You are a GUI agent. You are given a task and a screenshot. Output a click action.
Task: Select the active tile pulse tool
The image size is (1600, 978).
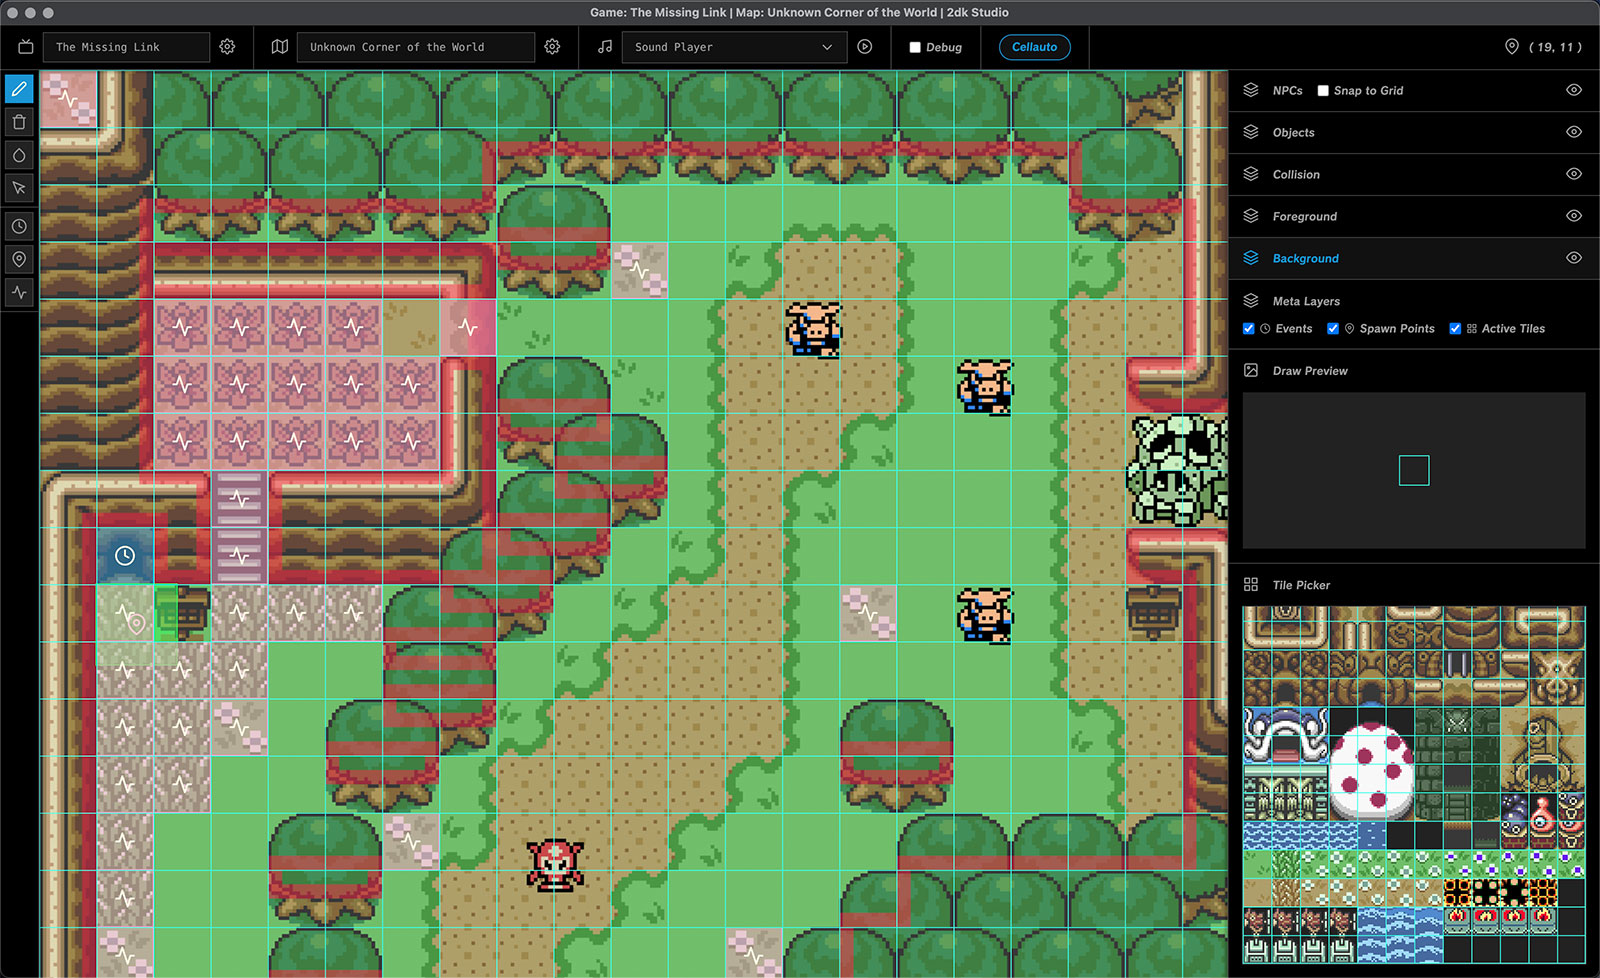19,293
